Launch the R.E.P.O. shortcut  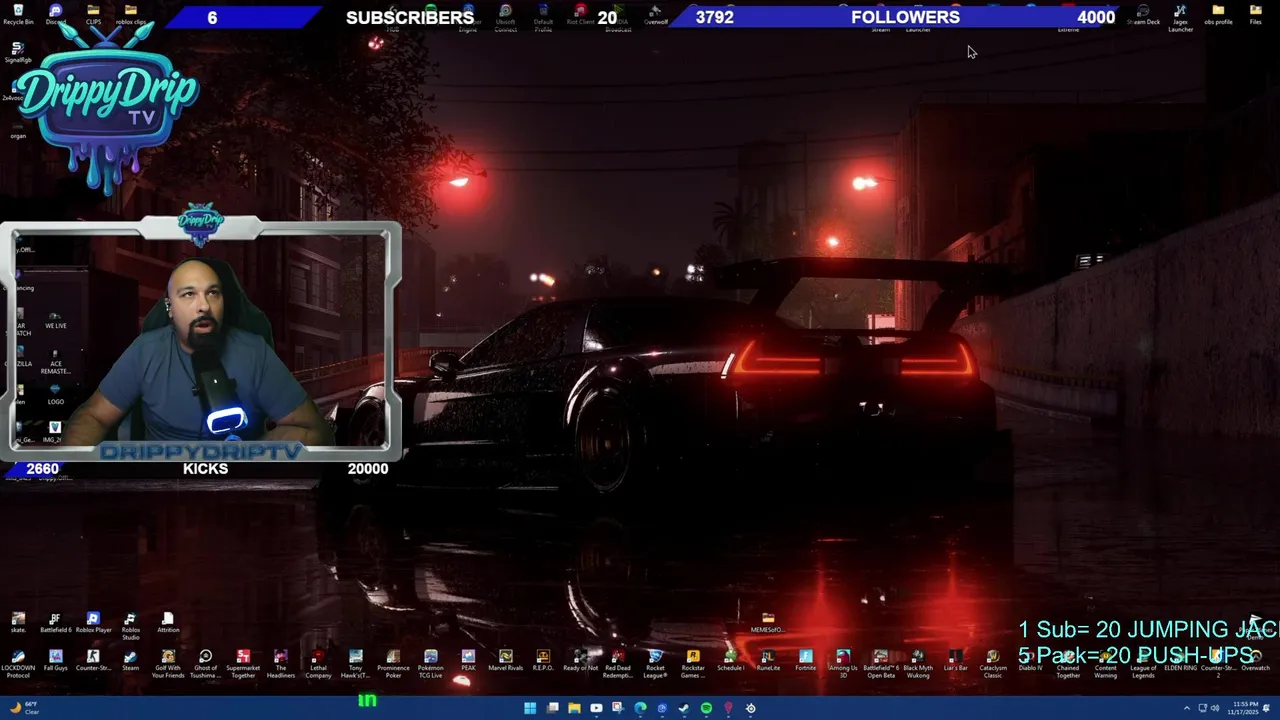click(543, 661)
